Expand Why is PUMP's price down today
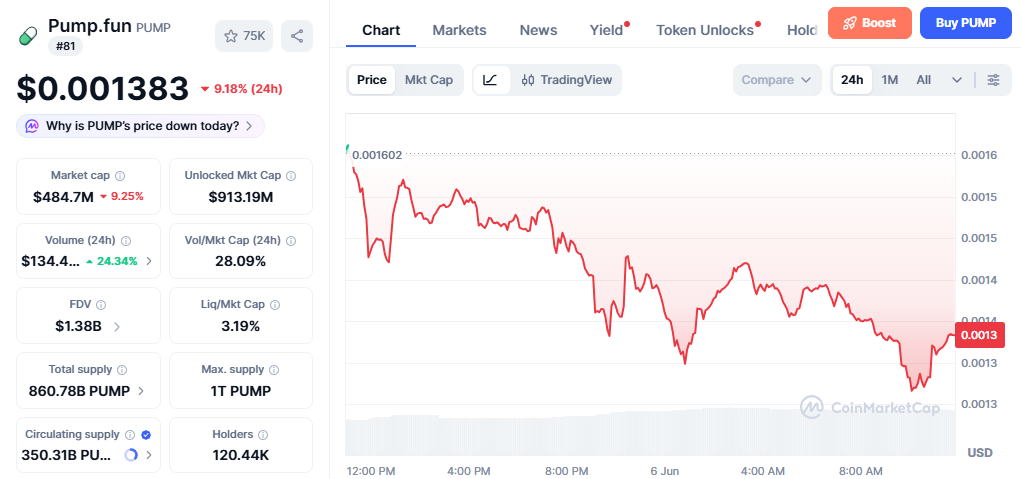The height and width of the screenshot is (479, 1021). pyautogui.click(x=141, y=126)
